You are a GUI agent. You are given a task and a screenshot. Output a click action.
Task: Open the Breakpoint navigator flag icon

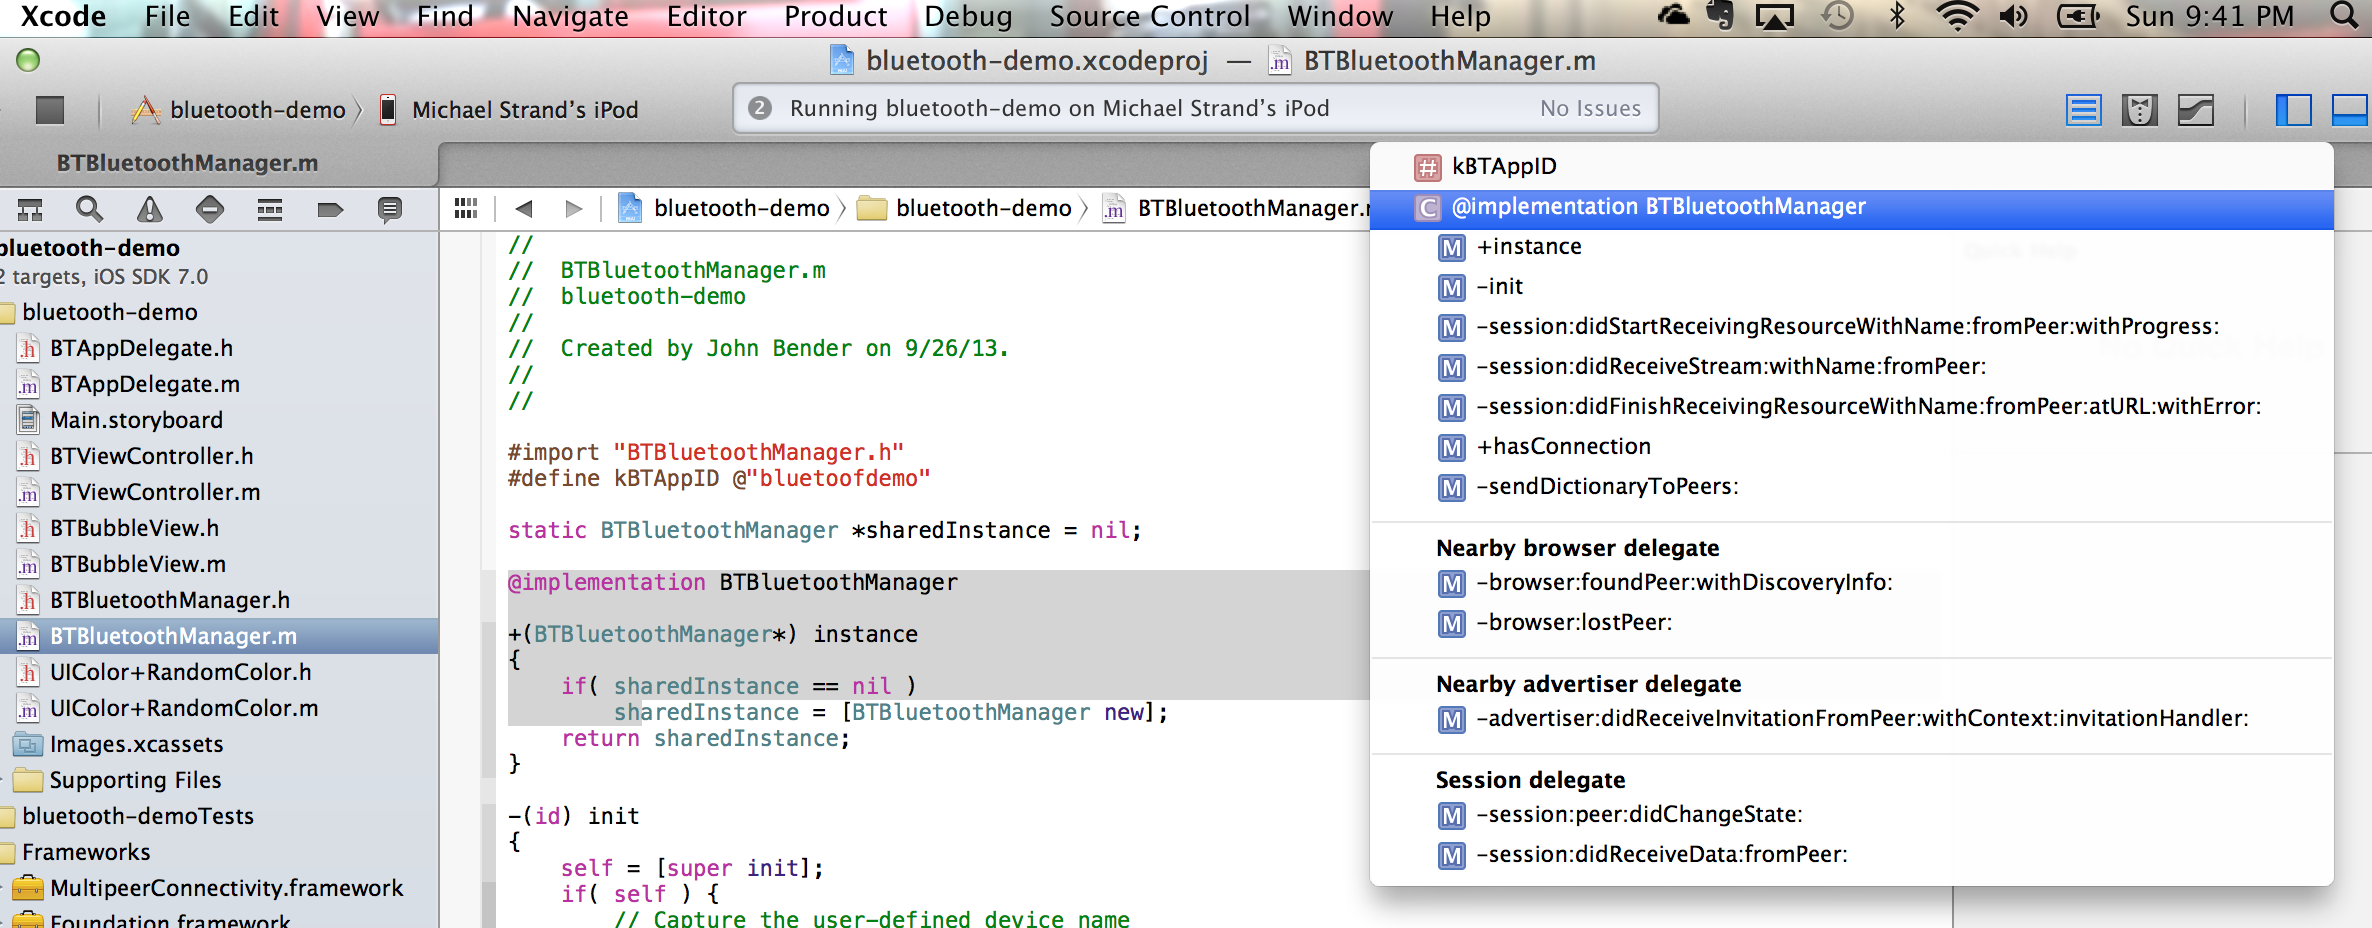tap(329, 209)
